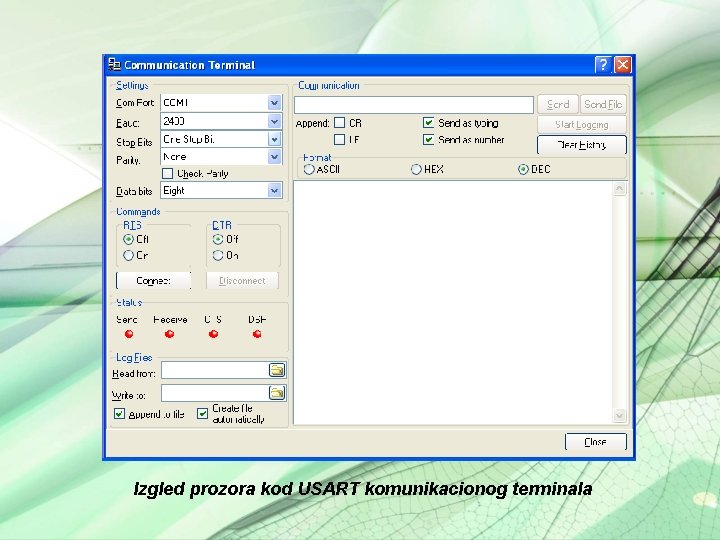Set RTS to On
Image resolution: width=720 pixels, height=540 pixels.
(x=129, y=255)
